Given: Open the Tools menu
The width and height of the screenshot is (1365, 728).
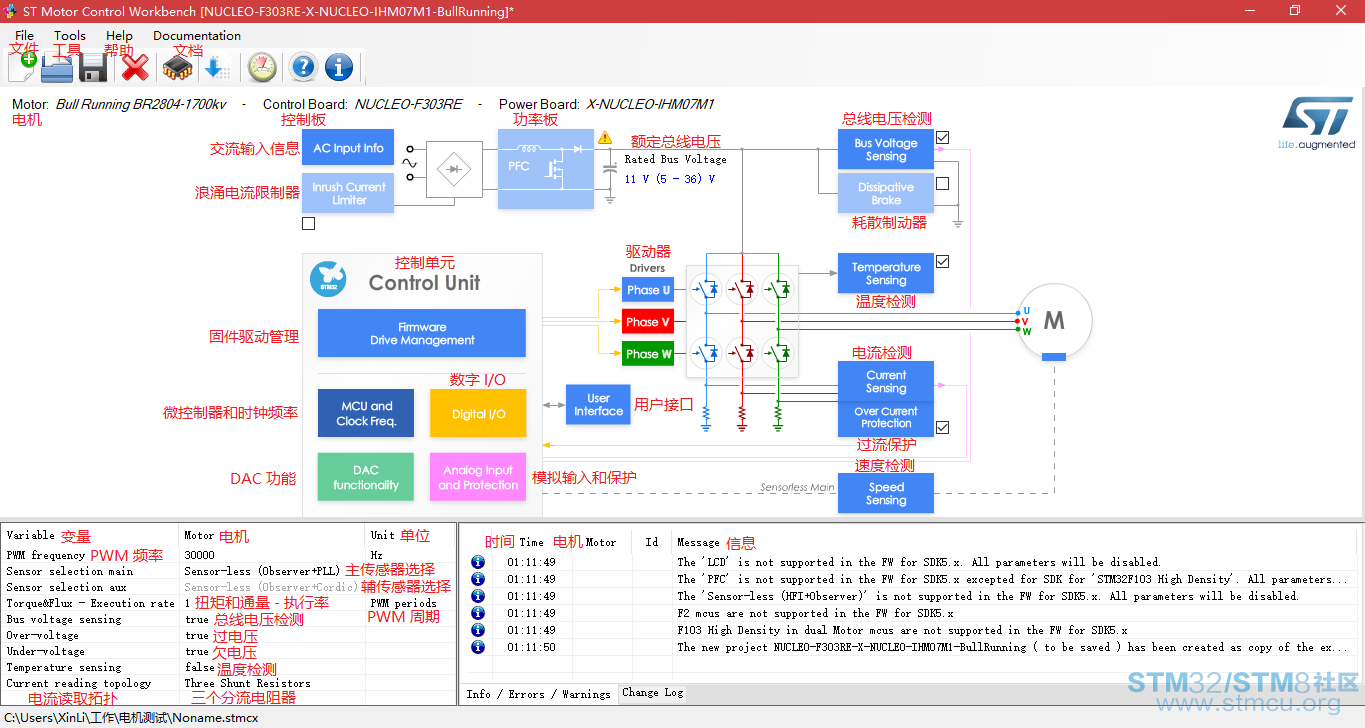Looking at the screenshot, I should [70, 35].
